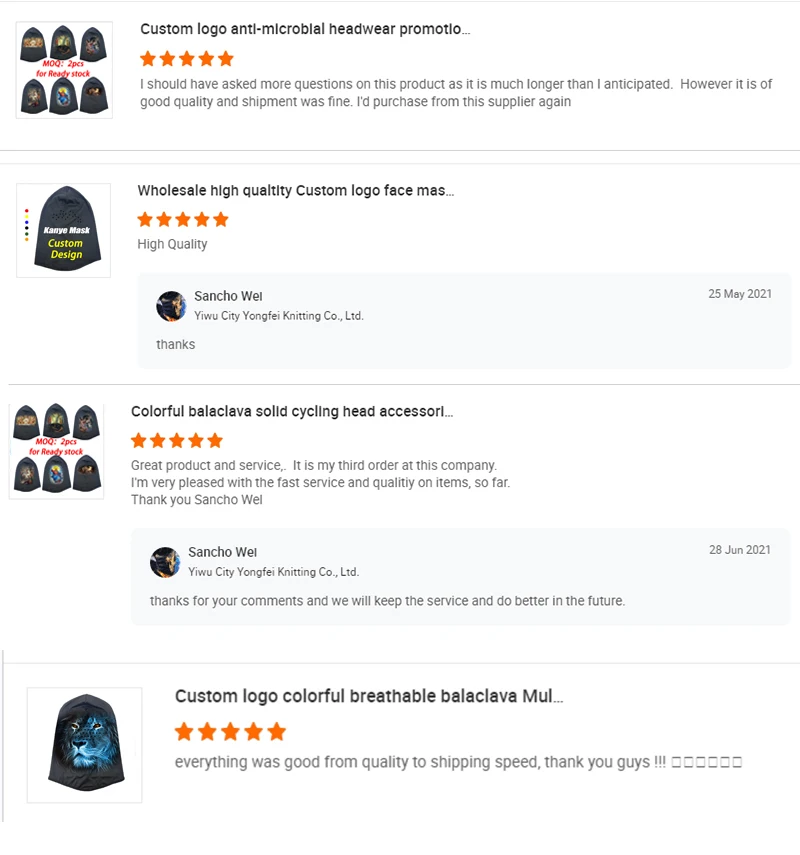This screenshot has width=800, height=855.
Task: Click Sancho Wei's name in the 28 Jun reply
Action: point(222,552)
